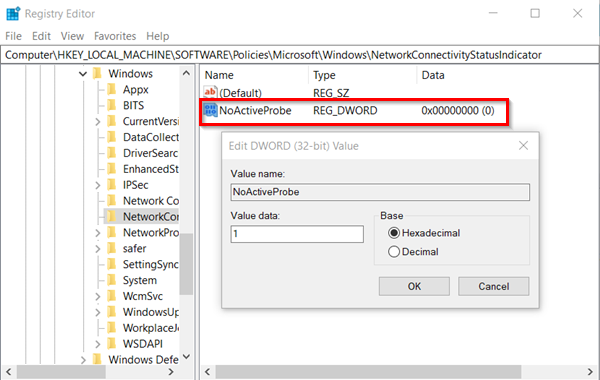Select the WindowsUpdate folder icon
This screenshot has height=380, width=600.
pyautogui.click(x=112, y=312)
